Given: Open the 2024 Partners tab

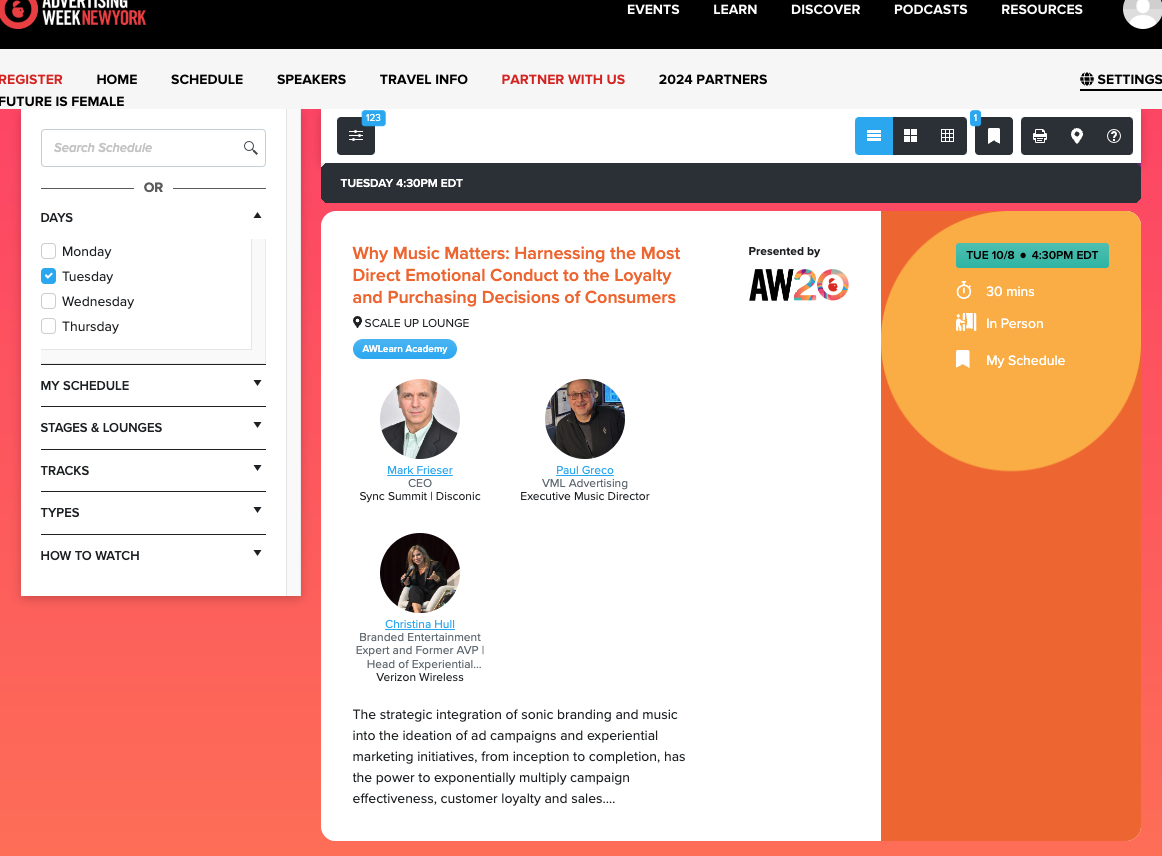Looking at the screenshot, I should coord(713,79).
